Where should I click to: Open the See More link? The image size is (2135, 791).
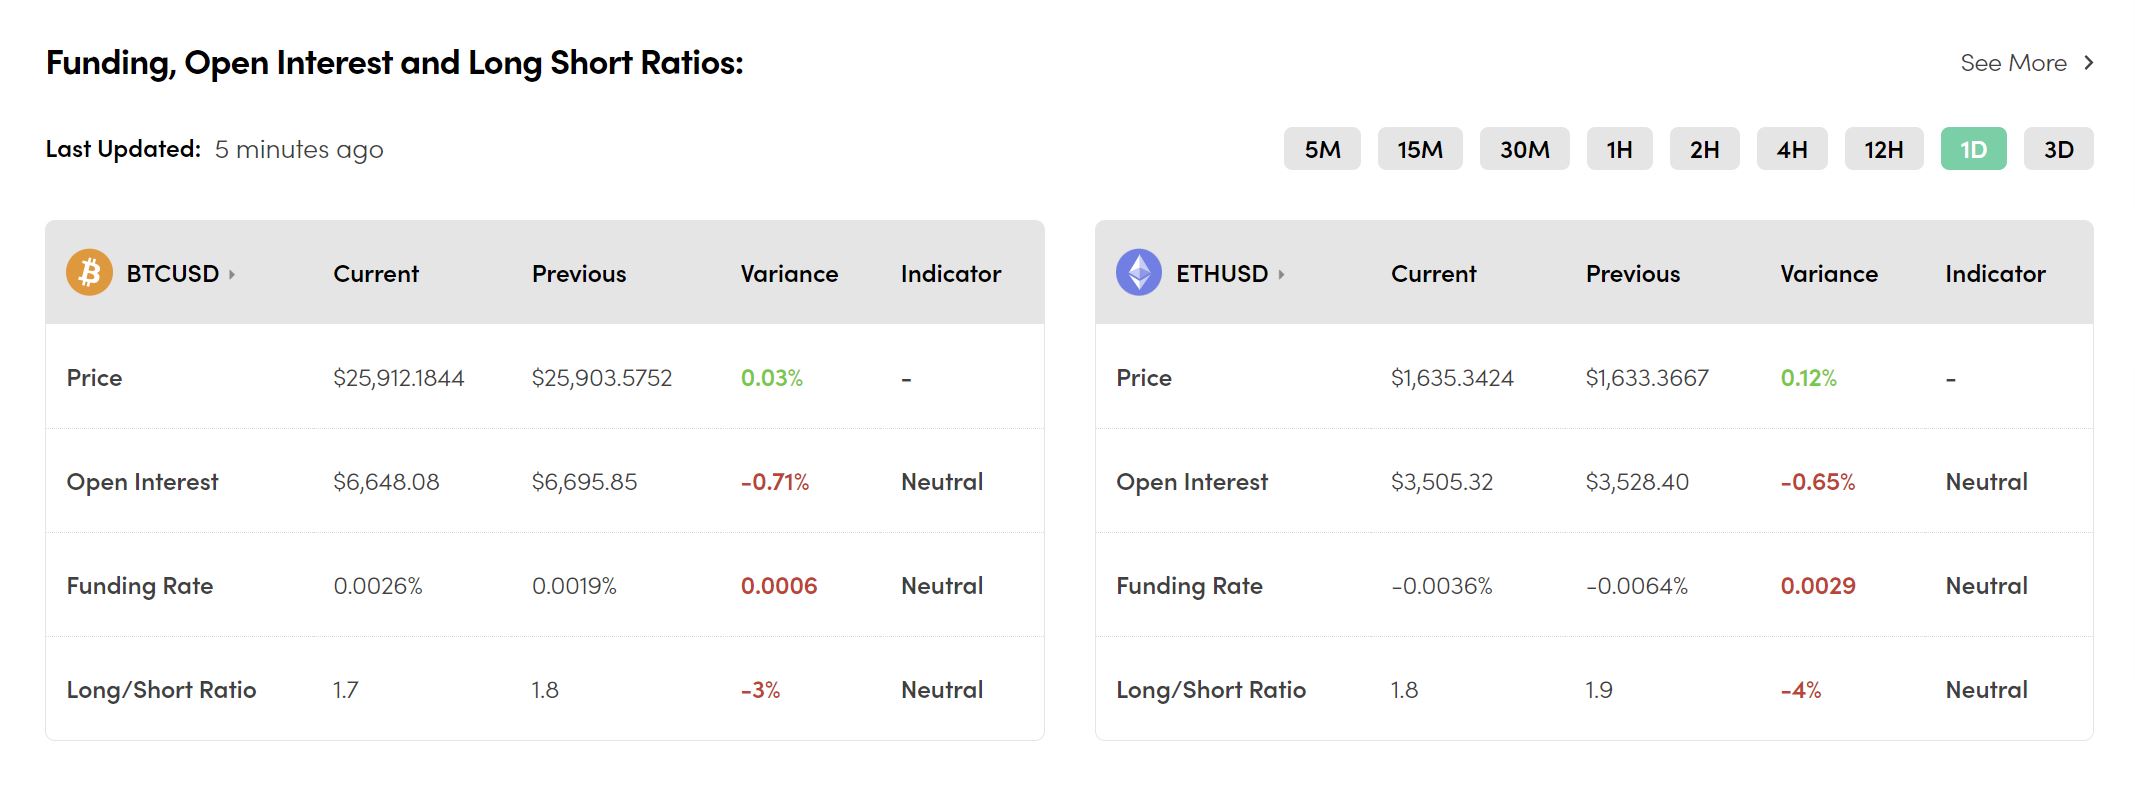tap(2013, 63)
